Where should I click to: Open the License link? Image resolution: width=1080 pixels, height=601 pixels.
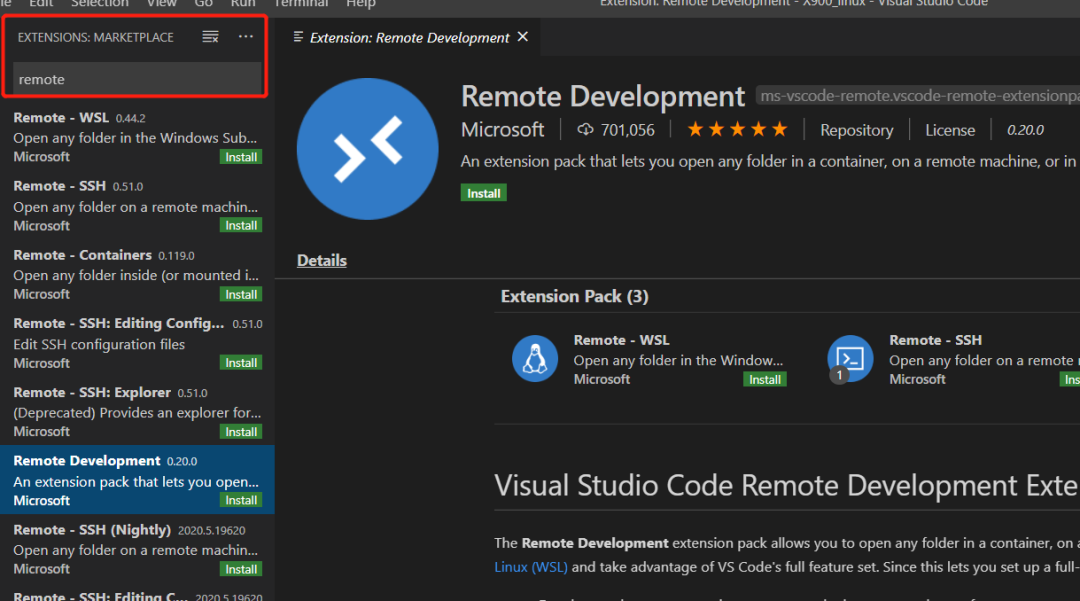tap(950, 130)
